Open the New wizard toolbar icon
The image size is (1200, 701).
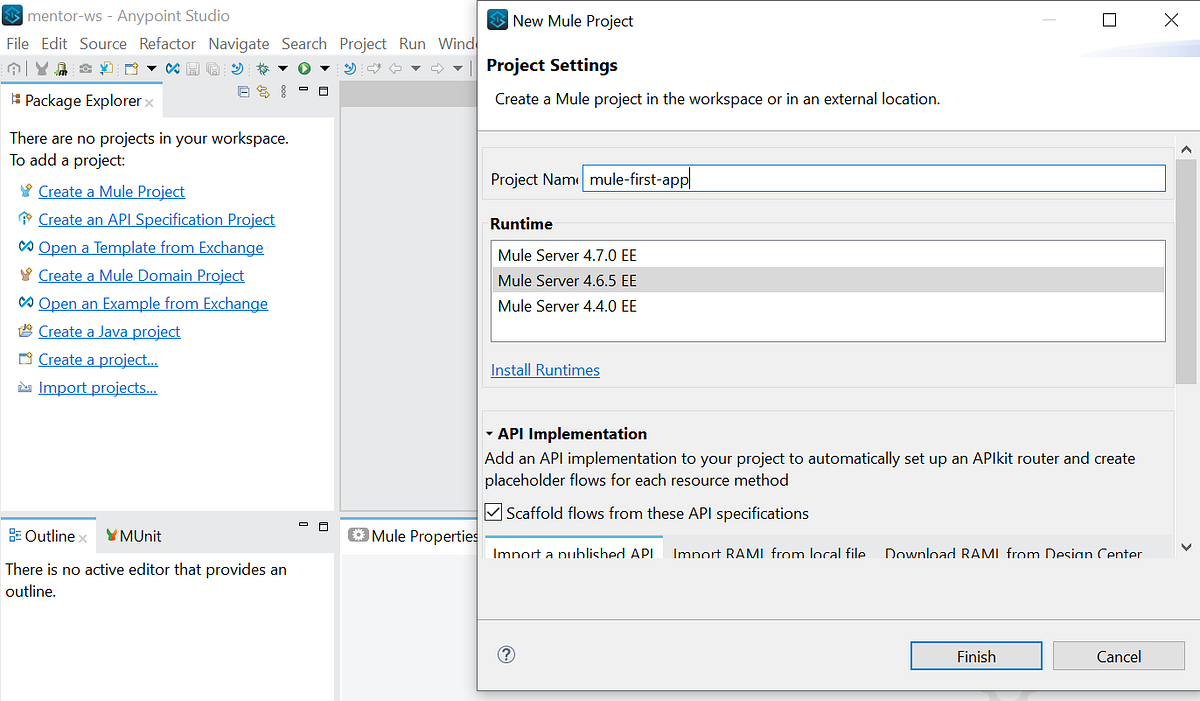(x=132, y=68)
